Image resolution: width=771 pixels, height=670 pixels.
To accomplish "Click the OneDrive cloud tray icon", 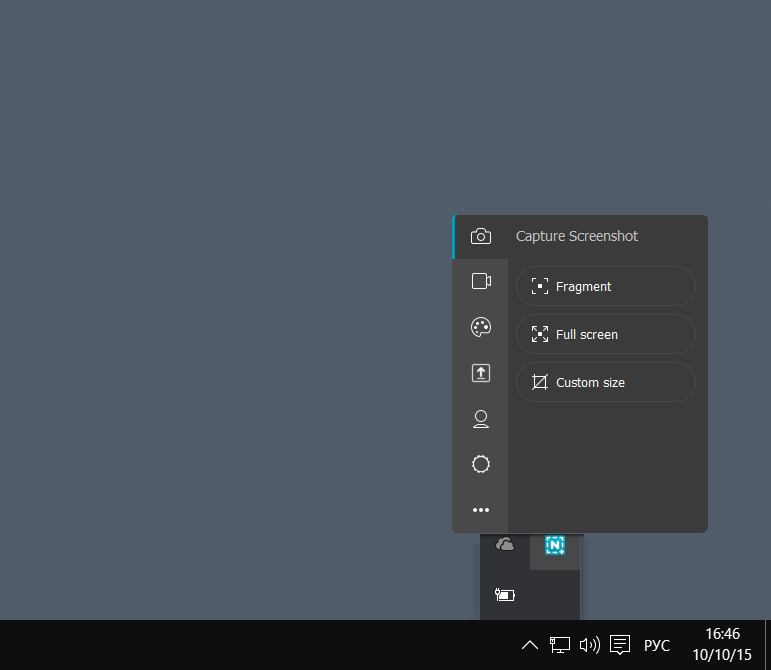I will (x=505, y=545).
